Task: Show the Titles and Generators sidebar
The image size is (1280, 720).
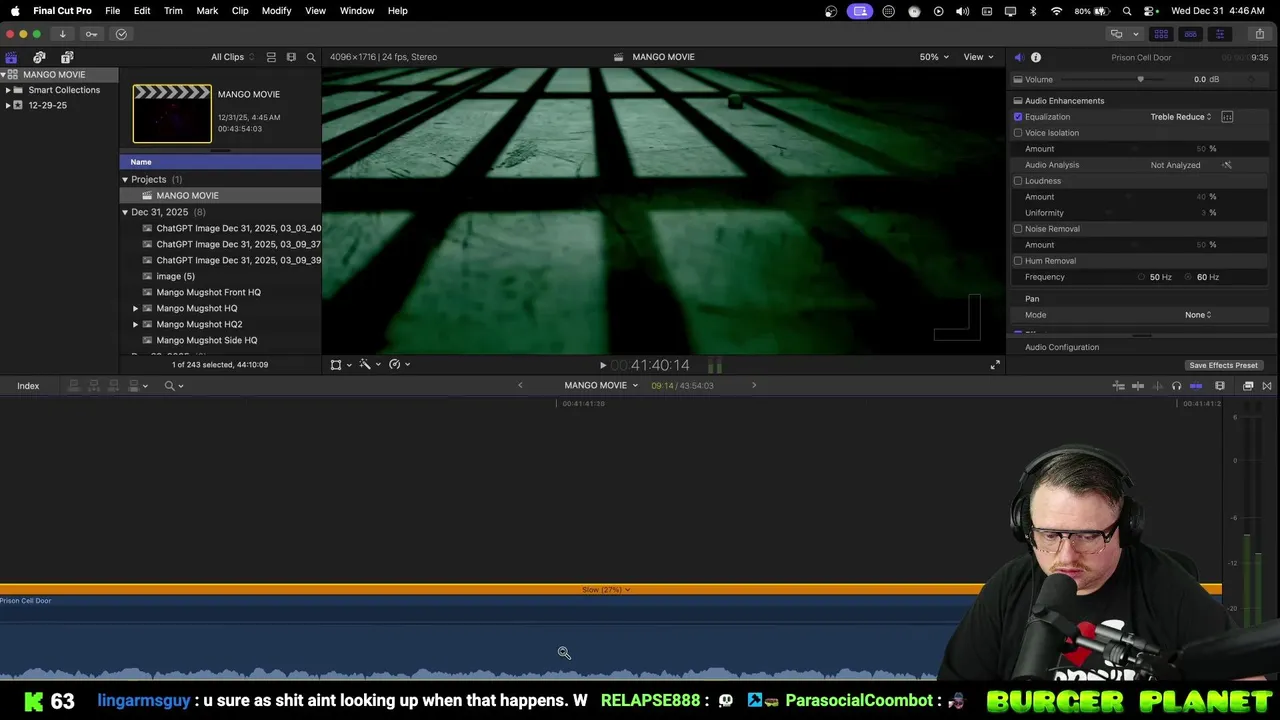Action: coord(67,57)
